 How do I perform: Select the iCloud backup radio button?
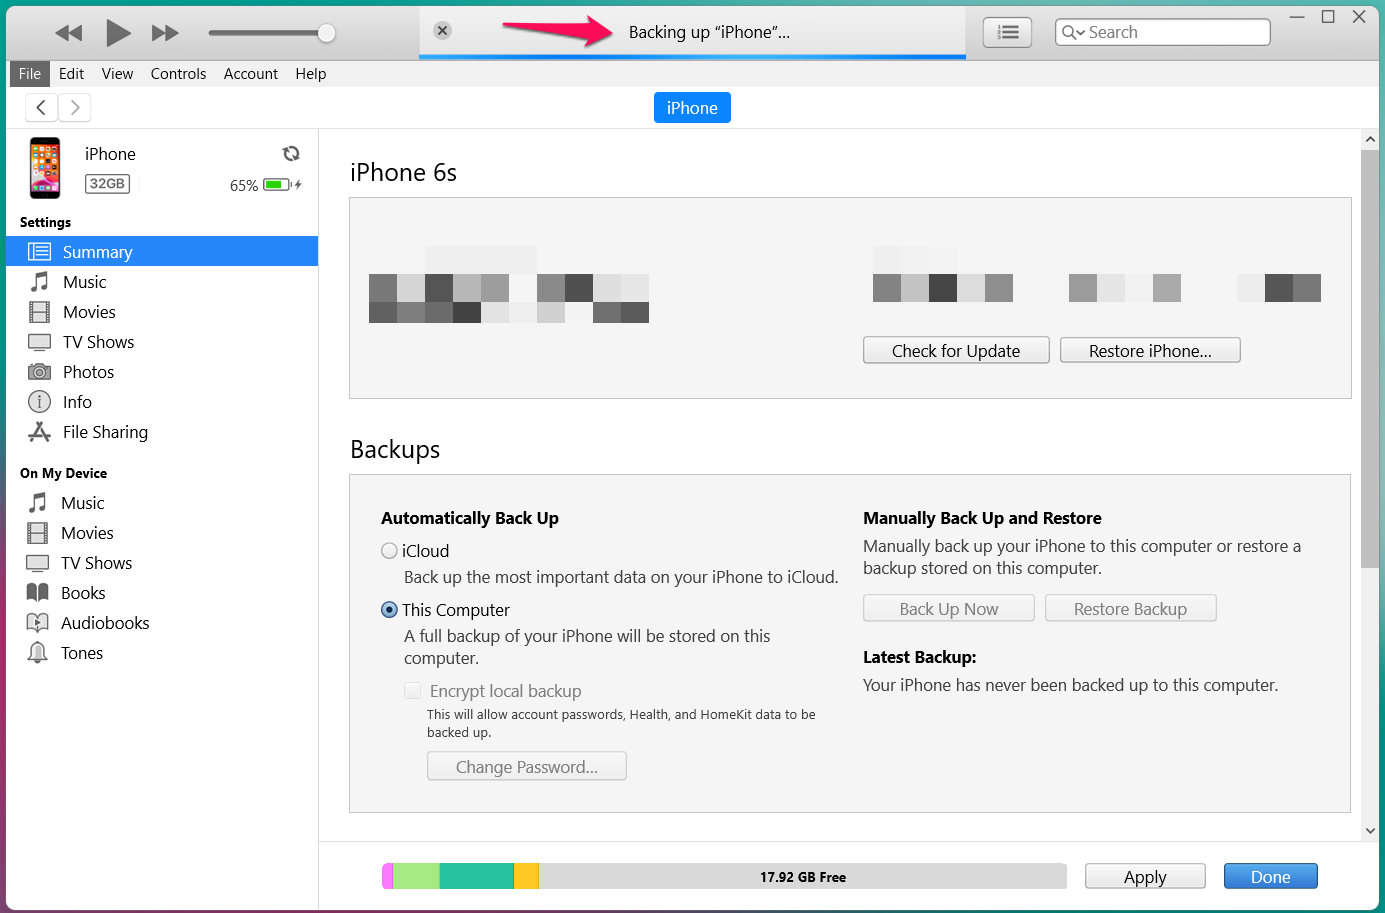(389, 551)
